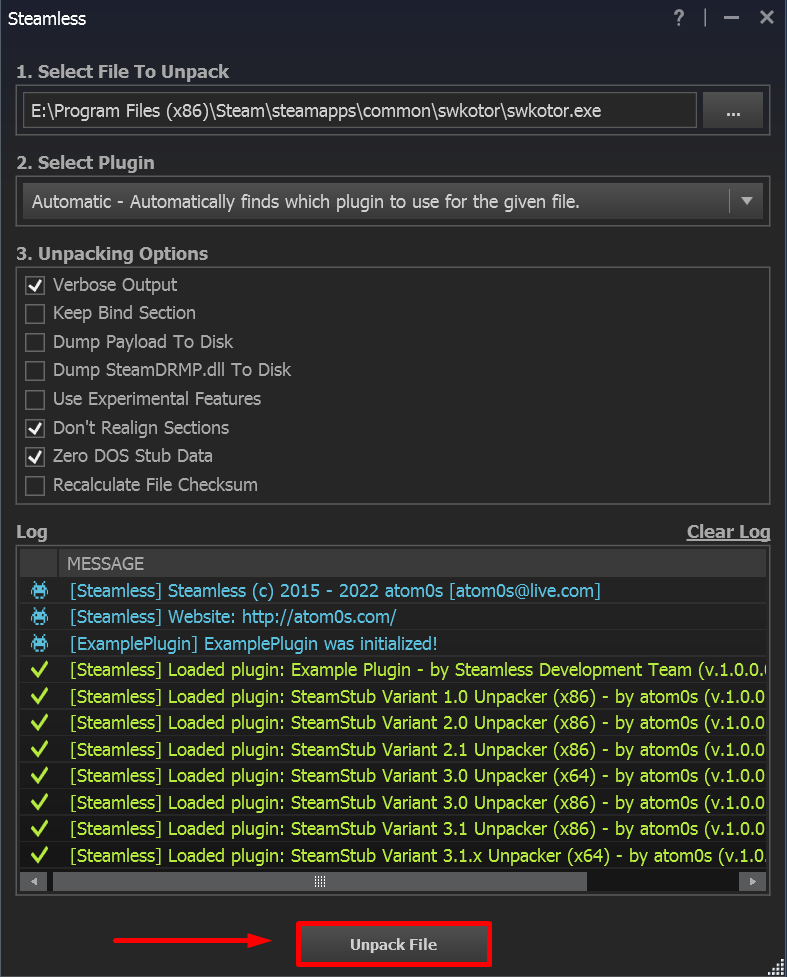Click the MESSAGE column header in log

pyautogui.click(x=106, y=564)
